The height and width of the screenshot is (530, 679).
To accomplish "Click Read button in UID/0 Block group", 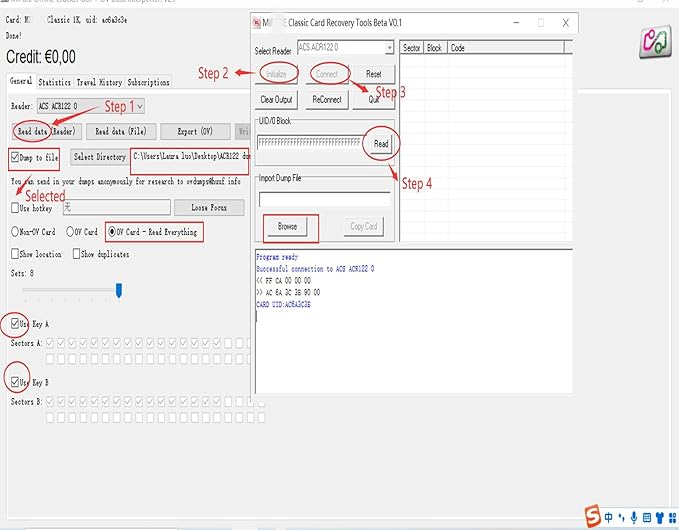I will [x=381, y=144].
